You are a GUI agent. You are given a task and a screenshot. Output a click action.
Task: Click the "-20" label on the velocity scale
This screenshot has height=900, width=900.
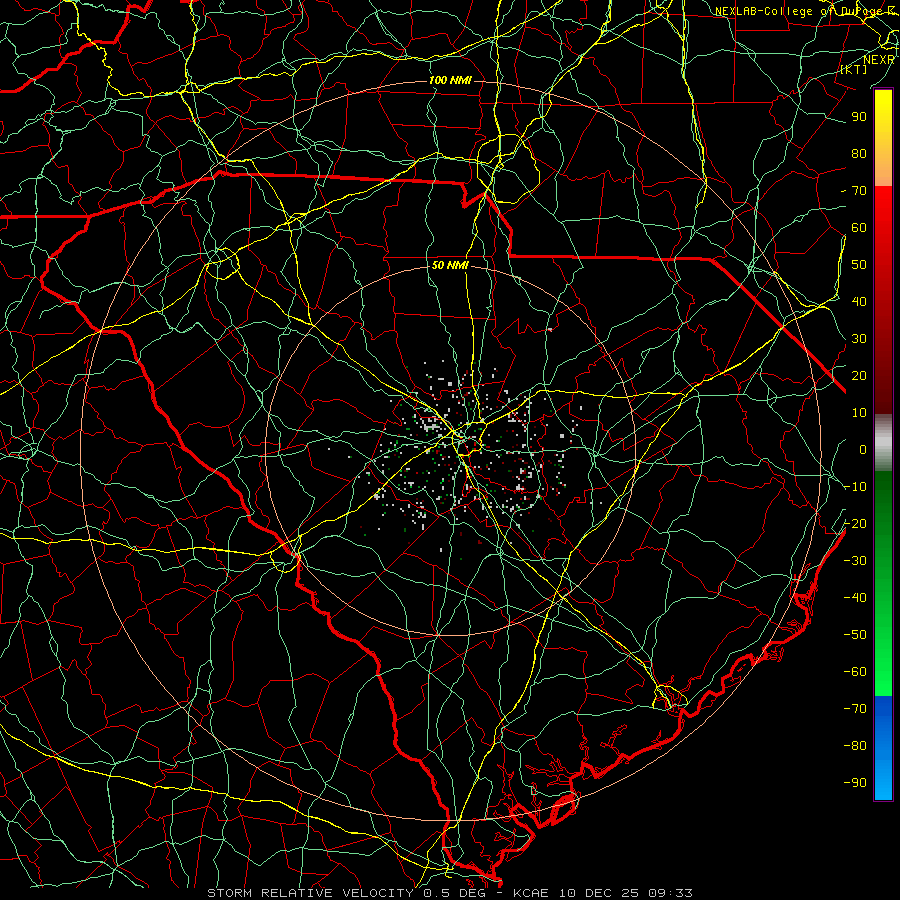coord(855,524)
